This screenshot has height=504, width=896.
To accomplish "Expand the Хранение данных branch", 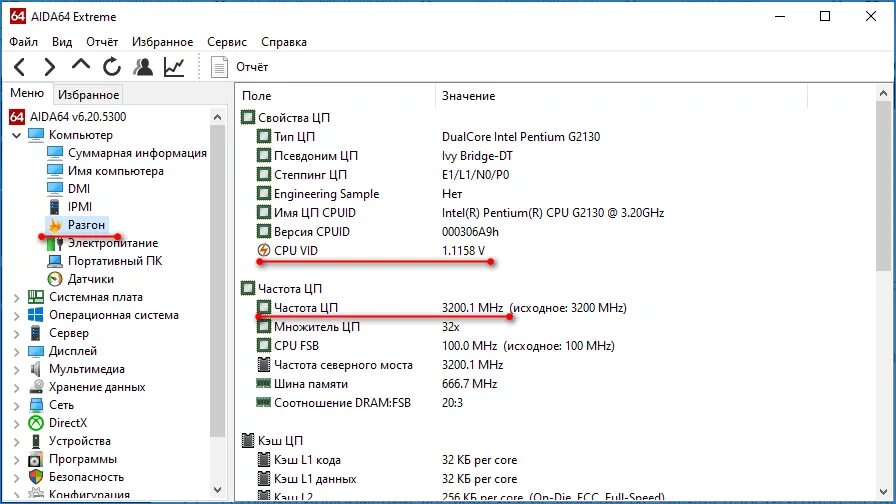I will (17, 388).
